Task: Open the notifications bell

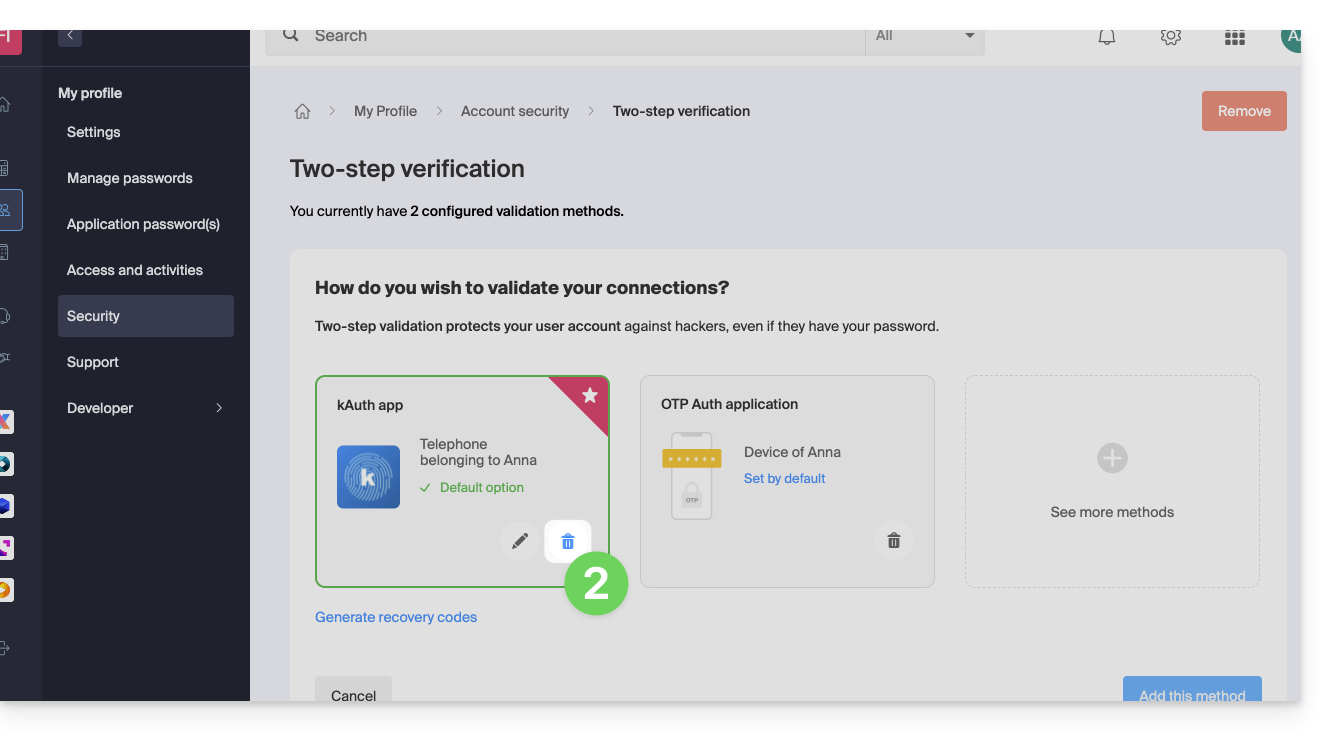Action: (1106, 37)
